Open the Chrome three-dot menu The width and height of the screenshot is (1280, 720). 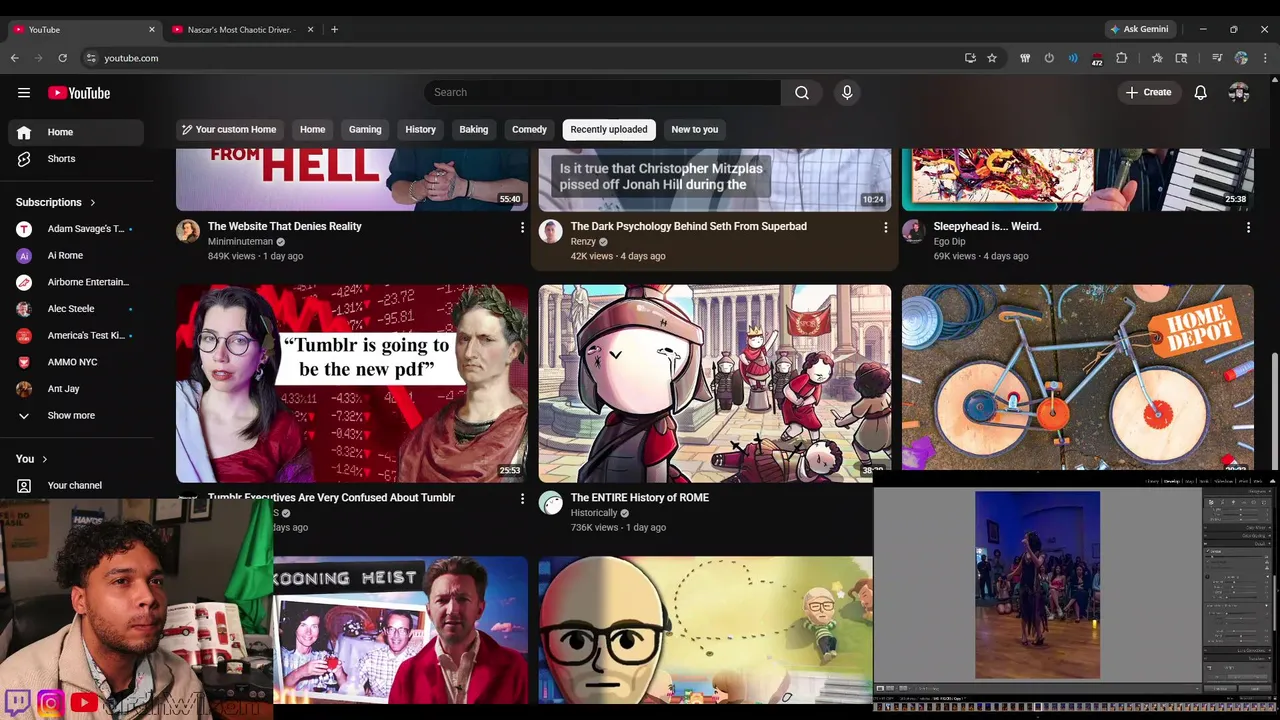[x=1265, y=58]
